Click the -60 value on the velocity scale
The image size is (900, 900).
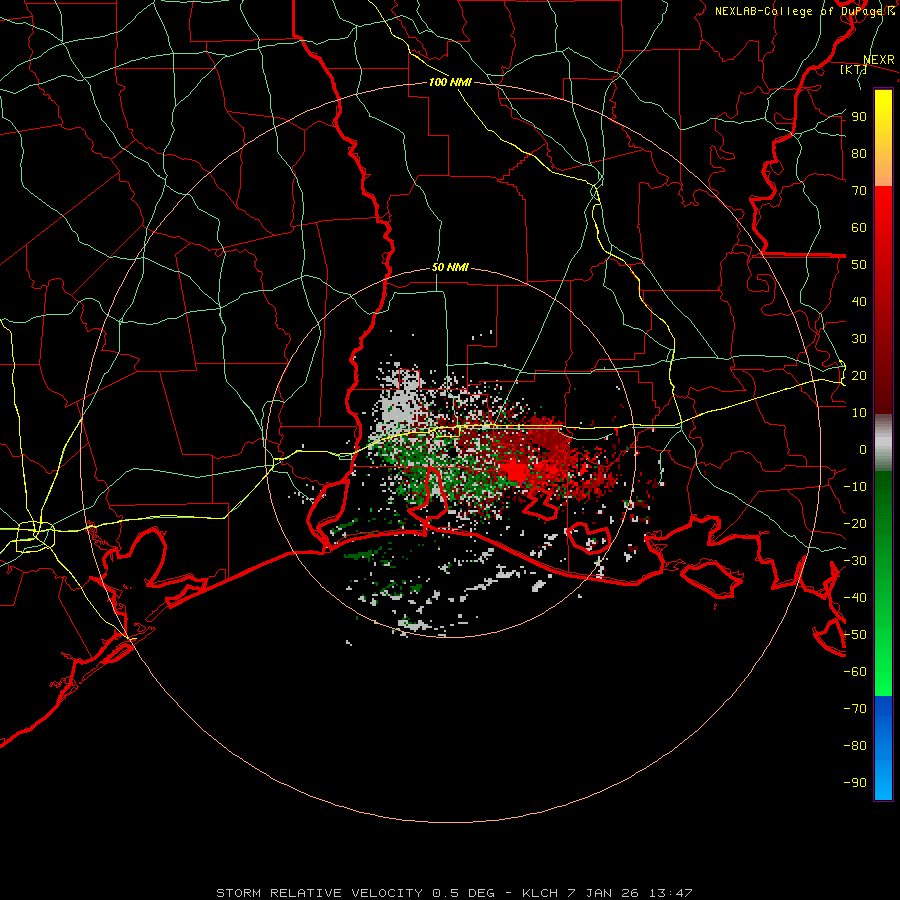pos(855,672)
